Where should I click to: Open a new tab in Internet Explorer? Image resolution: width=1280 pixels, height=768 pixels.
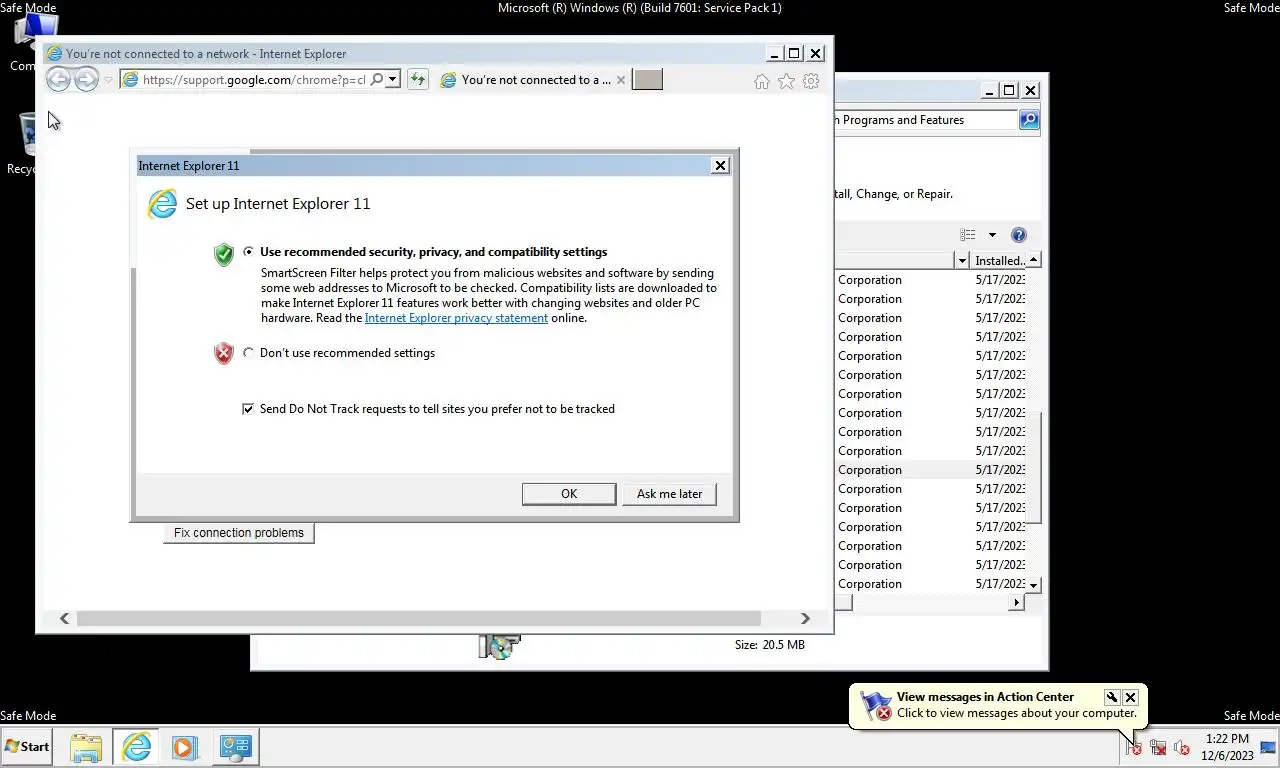[647, 80]
